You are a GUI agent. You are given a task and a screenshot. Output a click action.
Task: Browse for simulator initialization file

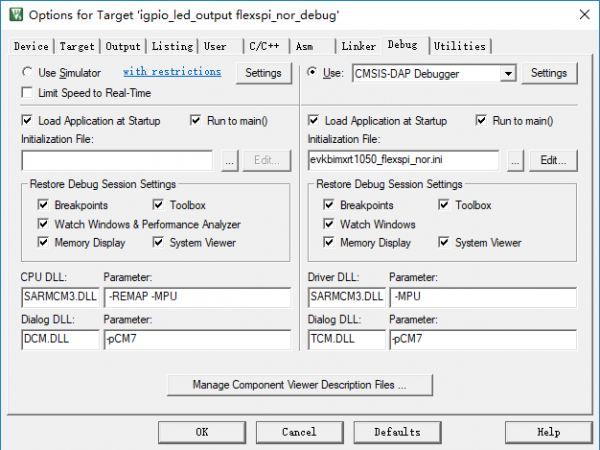point(229,160)
